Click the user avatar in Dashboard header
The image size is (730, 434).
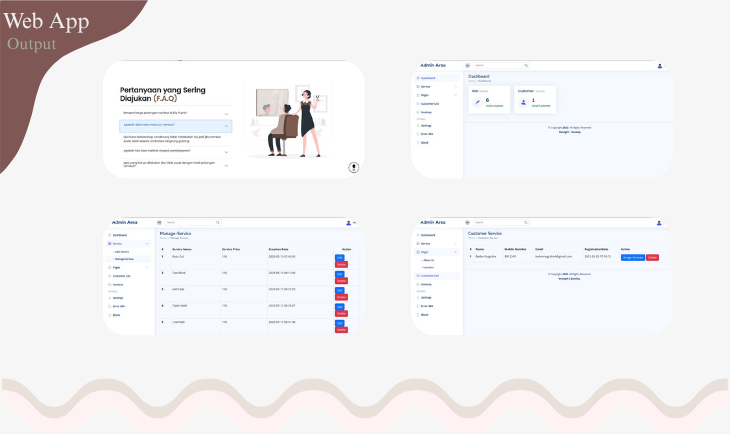[x=660, y=66]
